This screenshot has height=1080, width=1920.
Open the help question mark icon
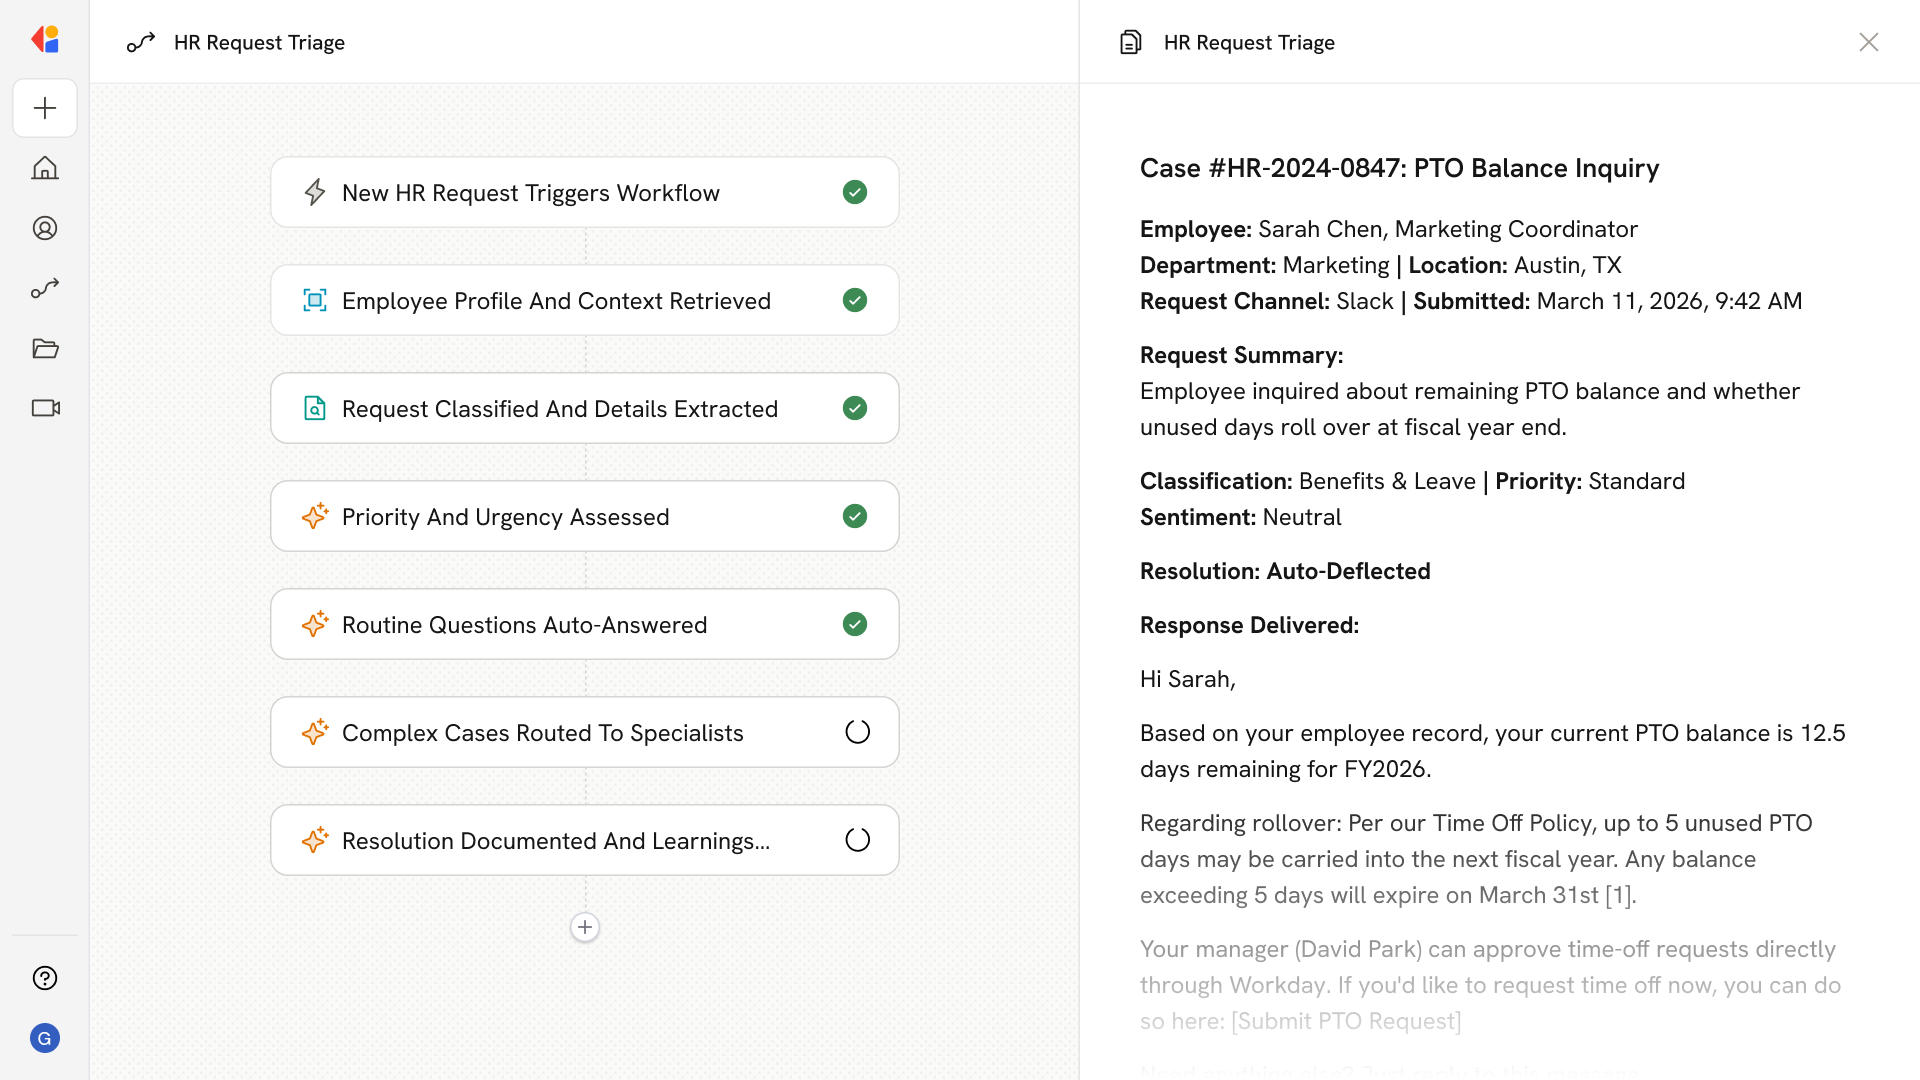[45, 978]
